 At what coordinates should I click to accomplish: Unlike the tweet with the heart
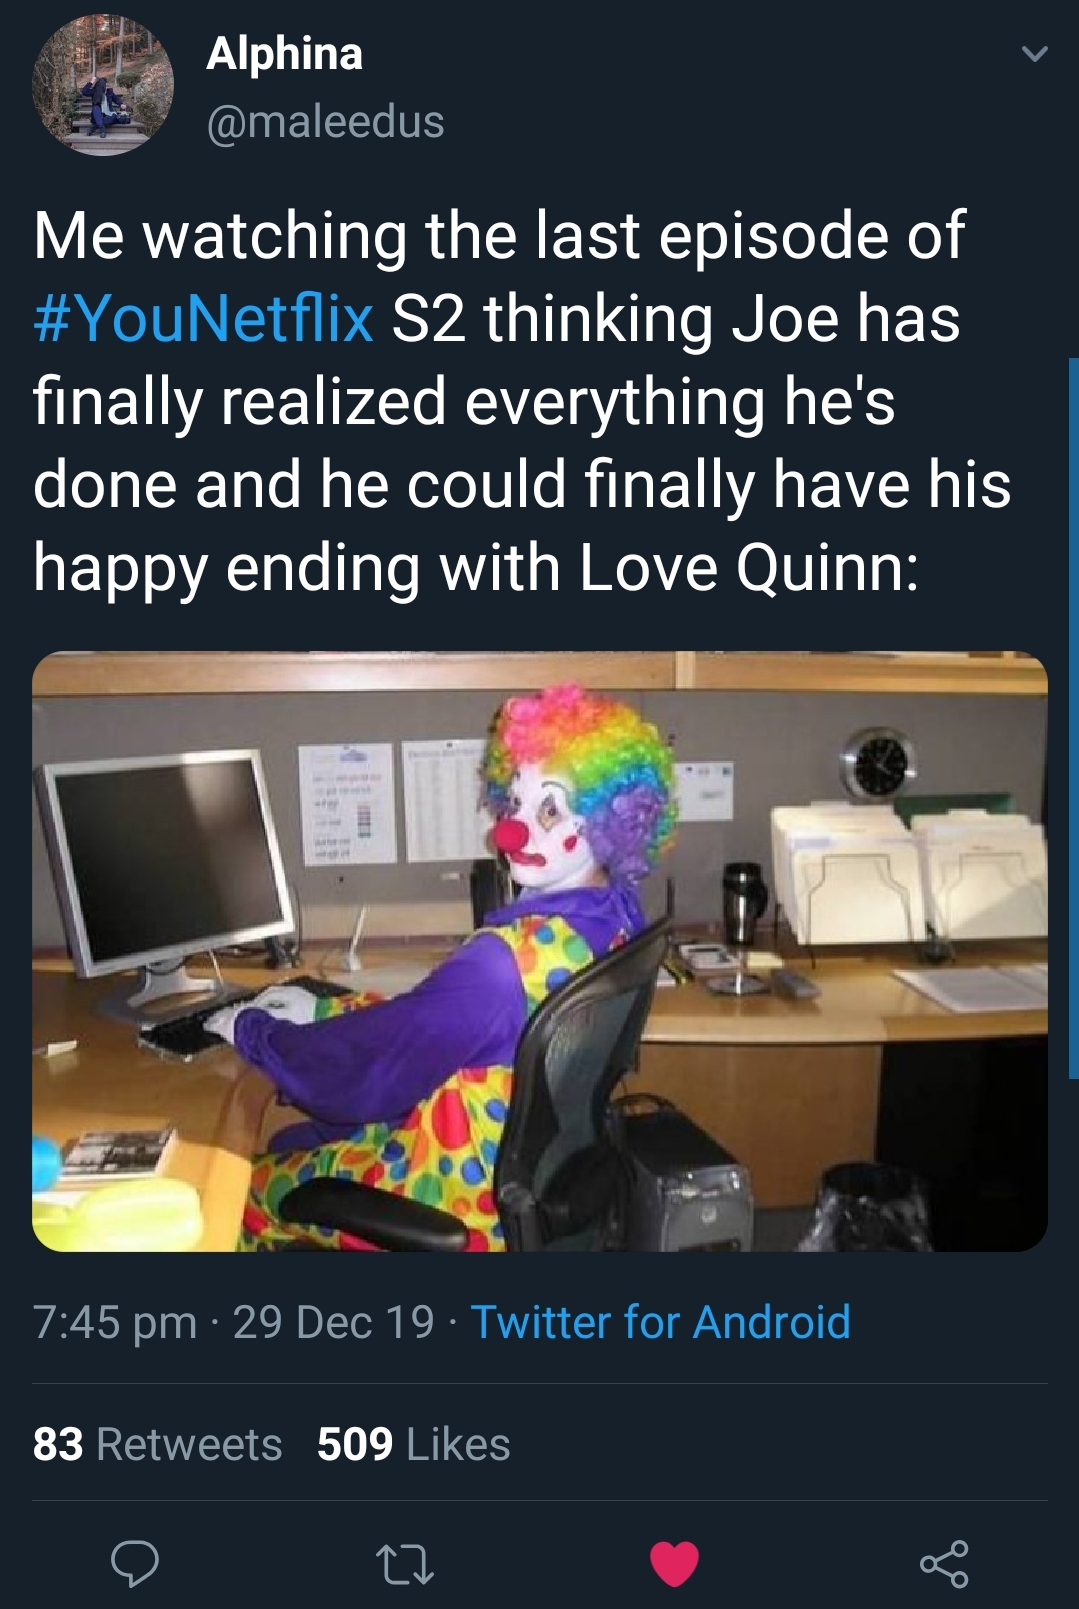(x=674, y=1563)
